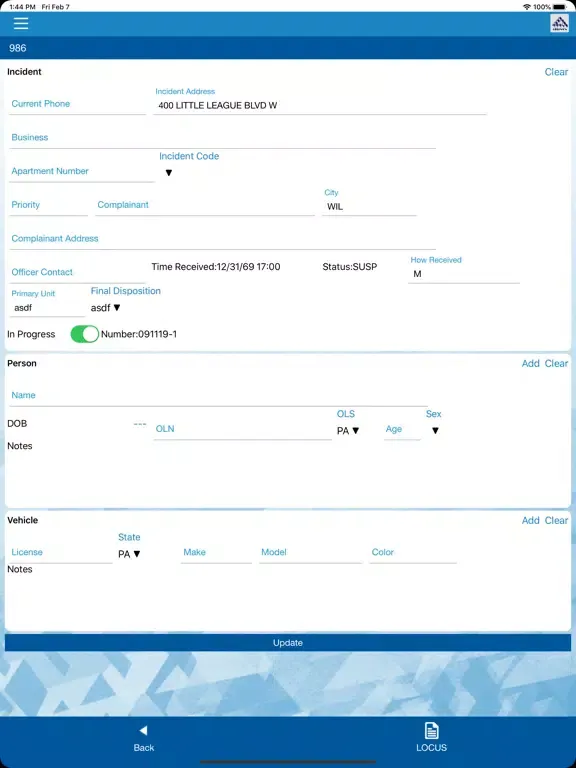Select the Status:SUSP text
This screenshot has width=576, height=768.
[350, 267]
